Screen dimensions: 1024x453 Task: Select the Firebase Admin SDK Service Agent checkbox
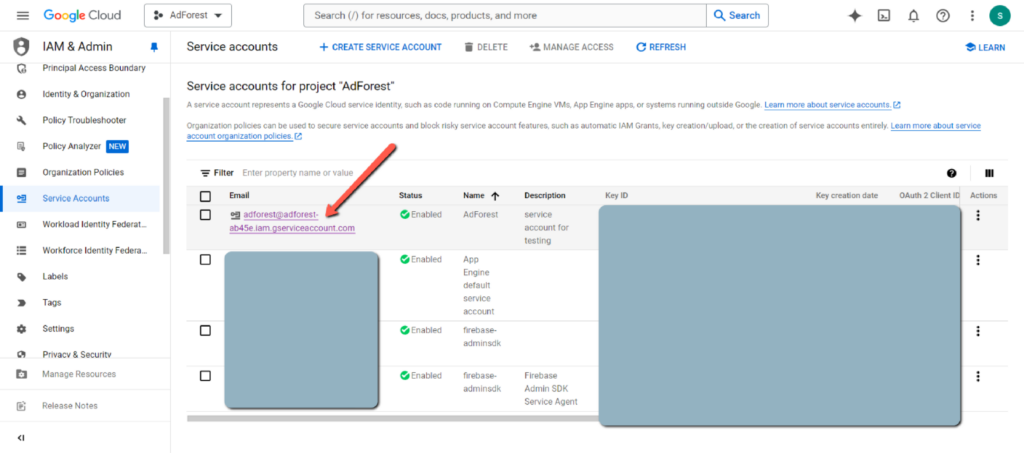[x=205, y=376]
